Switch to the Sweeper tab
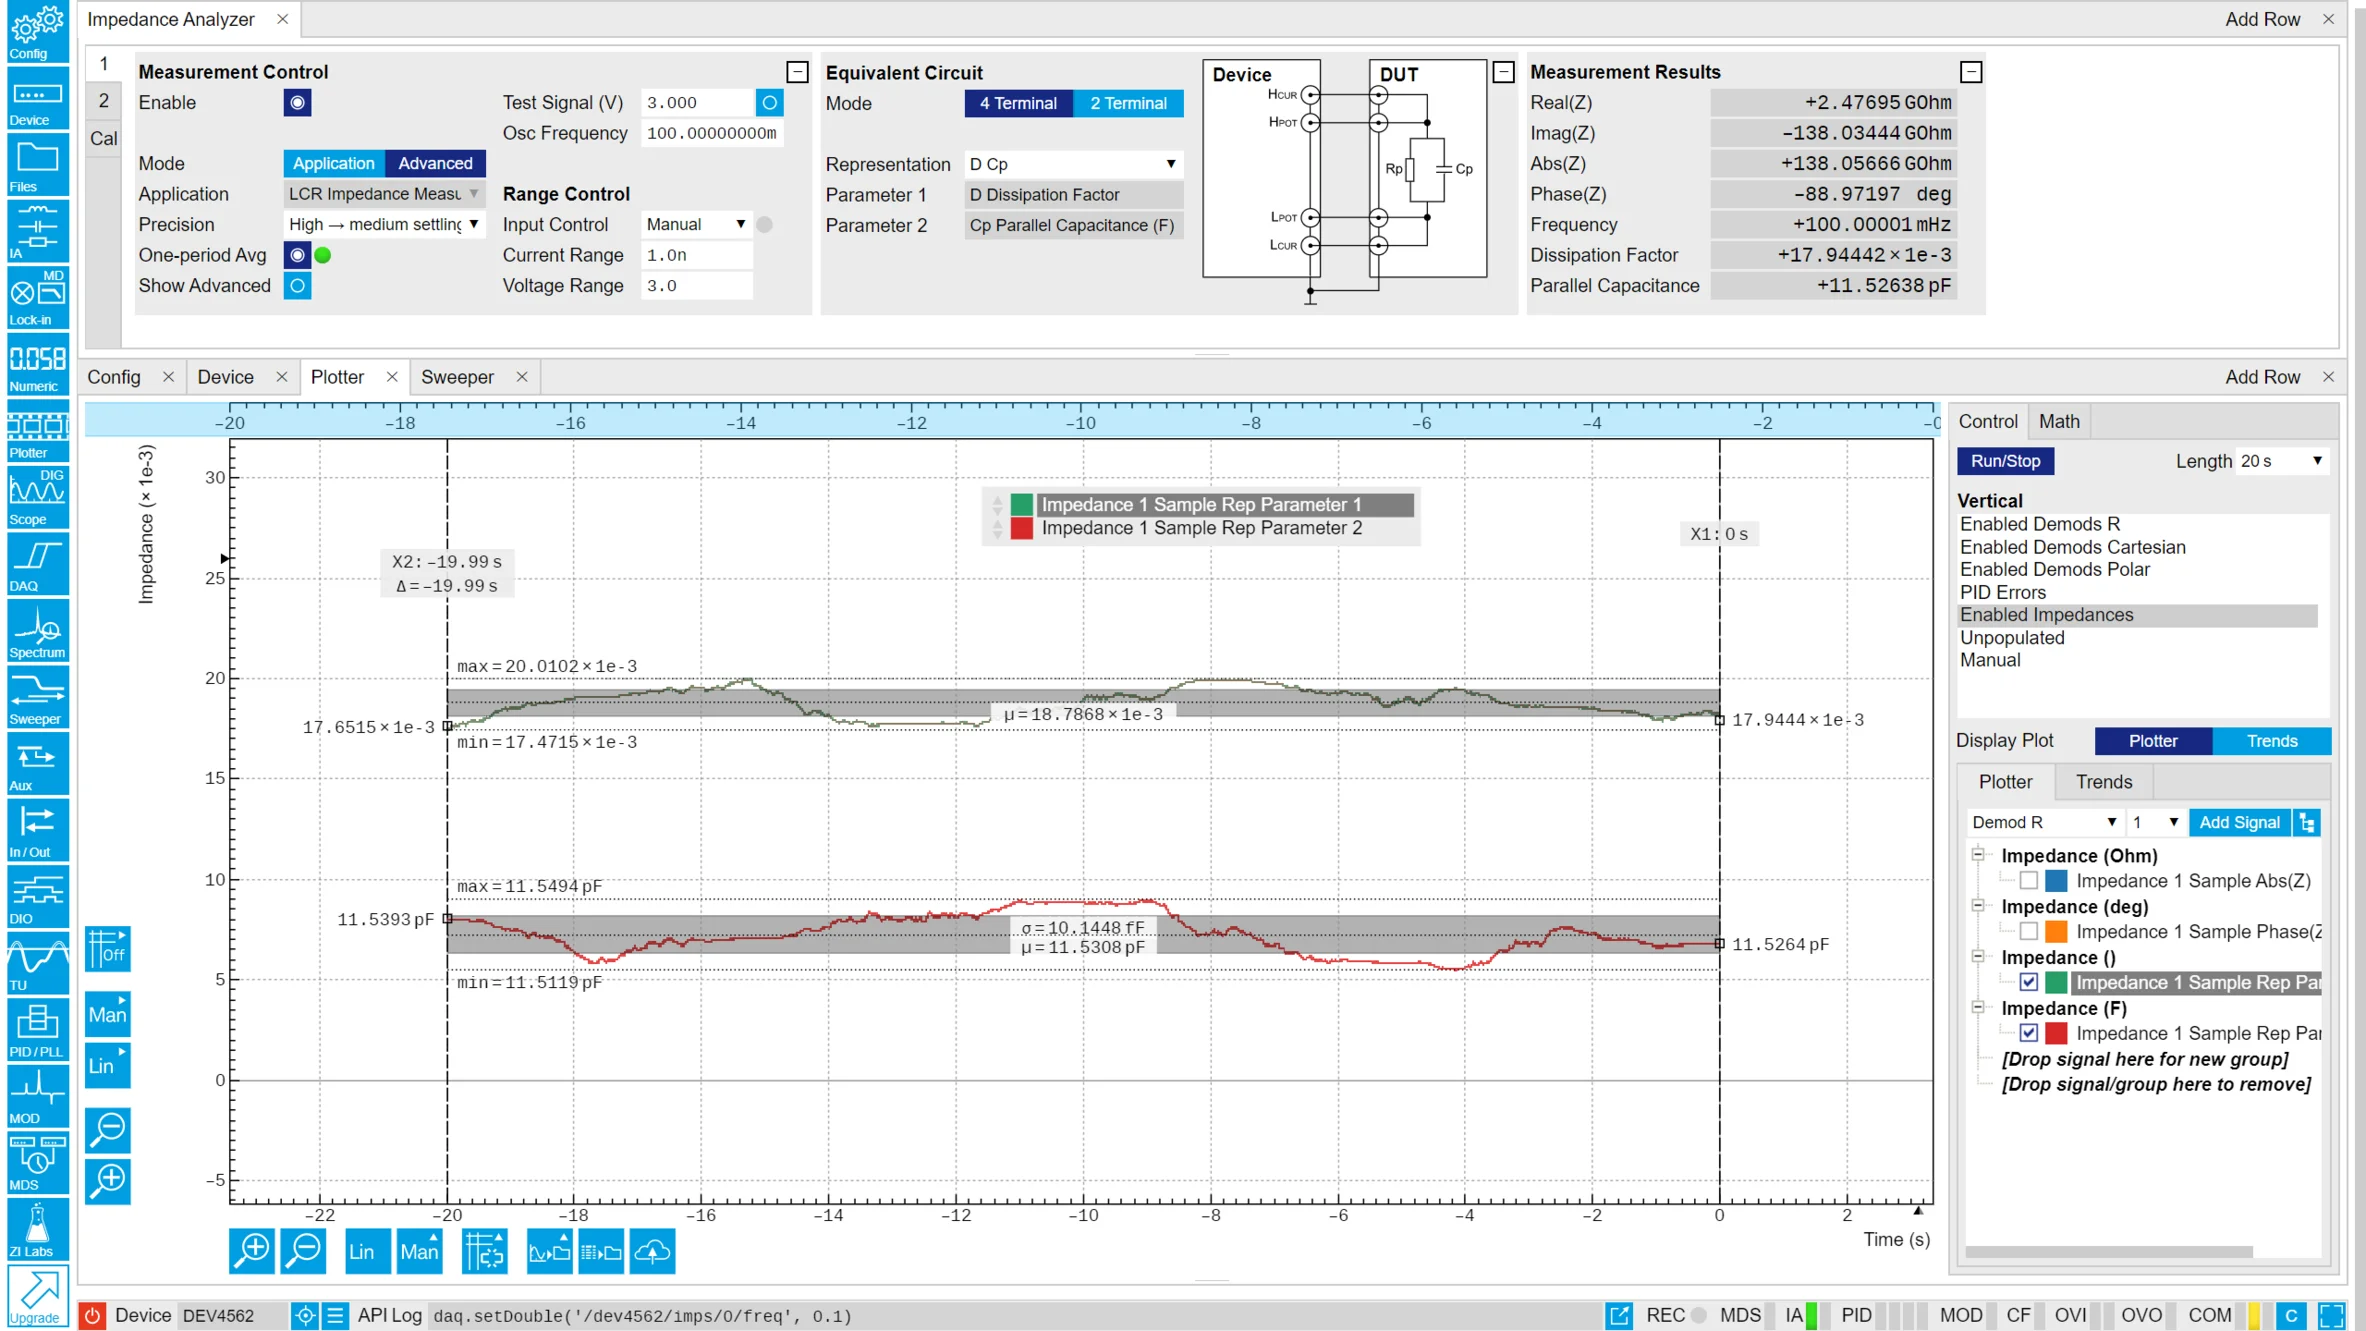The width and height of the screenshot is (2366, 1331). click(457, 377)
